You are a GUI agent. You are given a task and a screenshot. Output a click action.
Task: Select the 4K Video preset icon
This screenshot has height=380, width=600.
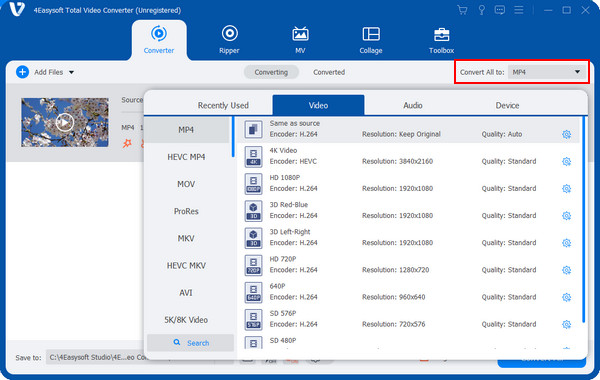click(253, 157)
